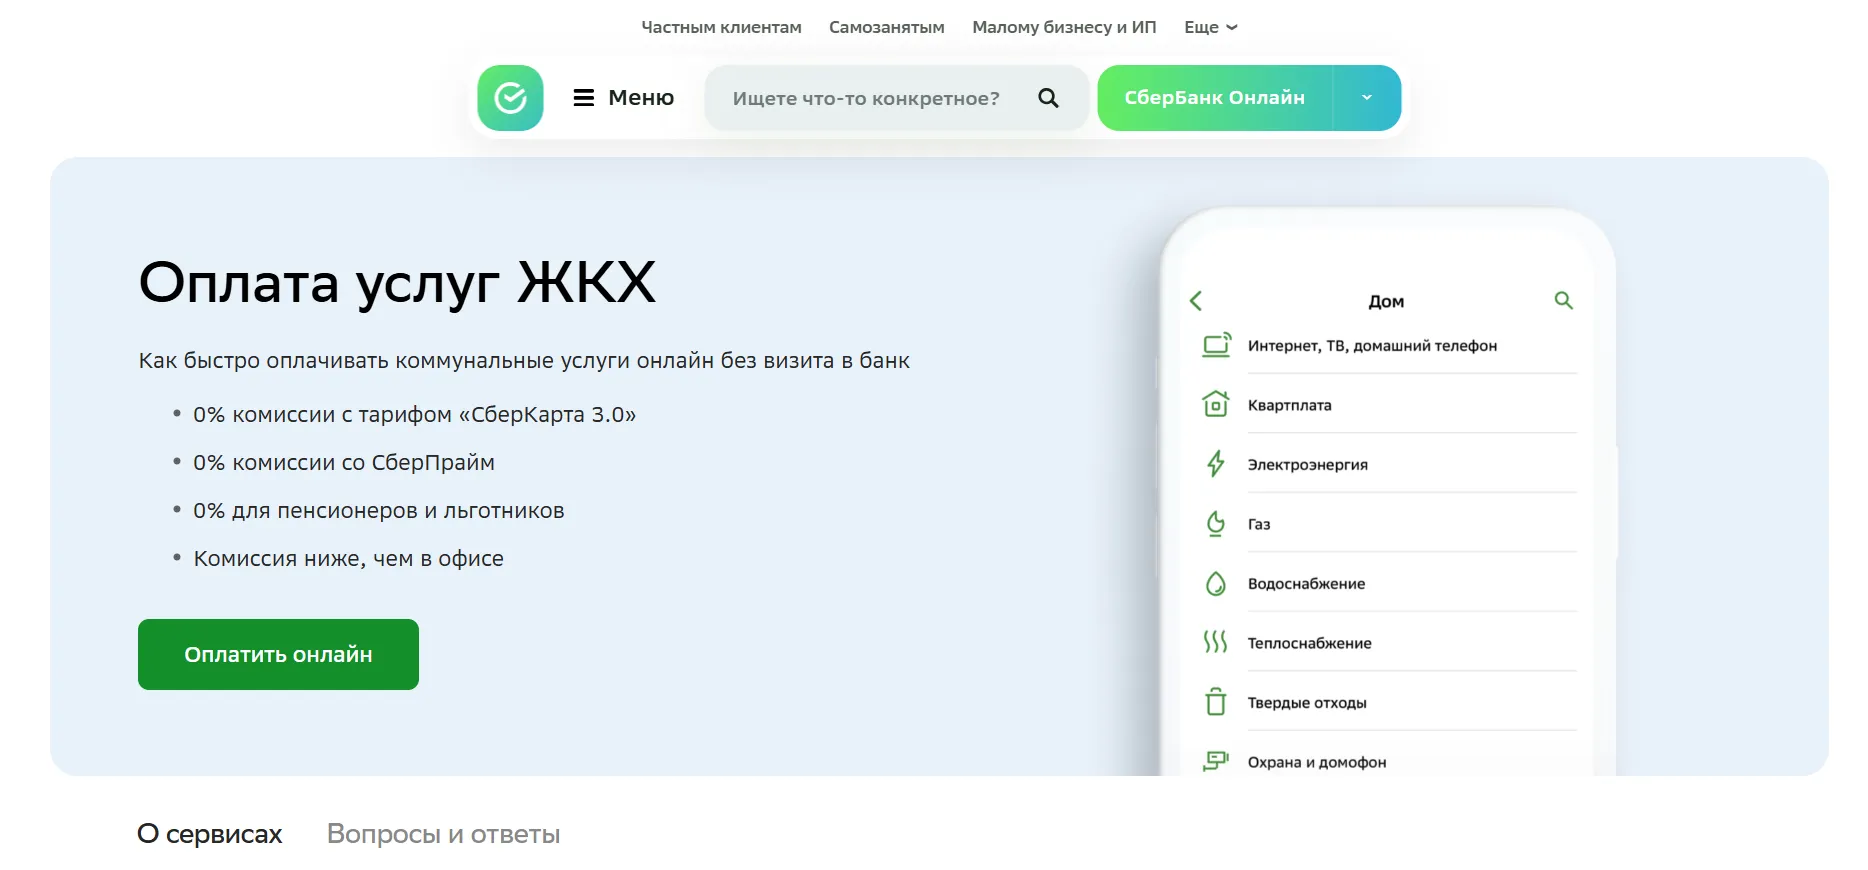This screenshot has width=1868, height=870.
Task: Click '0% комиссии с тарифом «СберКарта 3.0»' bullet
Action: (x=414, y=414)
